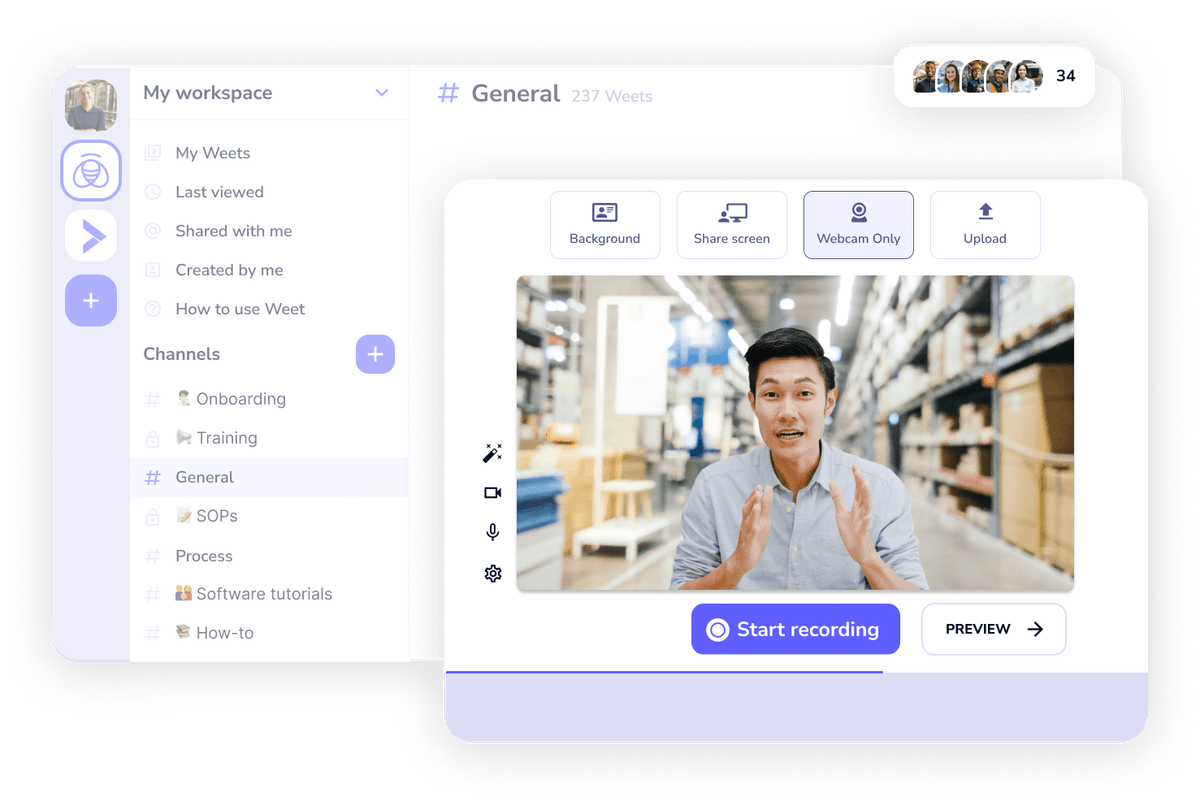Choose the Share screen option
Screen dimensions: 1200x801
732,225
